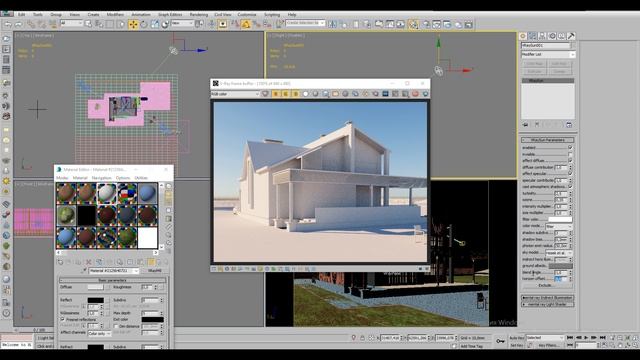Open the Help menu
The width and height of the screenshot is (640, 360).
coord(292,14)
